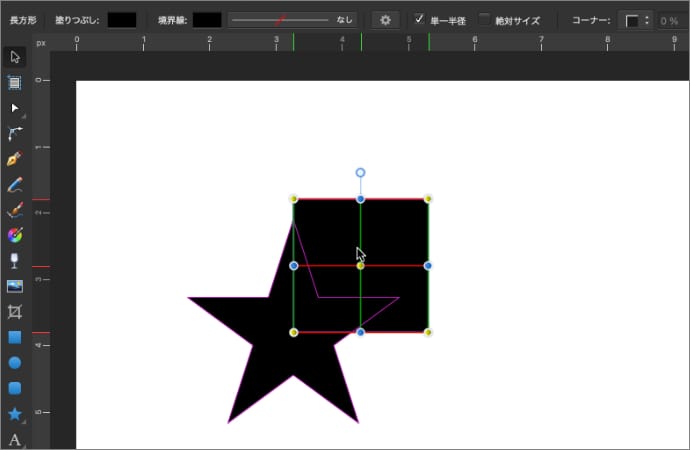Choose the Corner tool

click(x=15, y=133)
